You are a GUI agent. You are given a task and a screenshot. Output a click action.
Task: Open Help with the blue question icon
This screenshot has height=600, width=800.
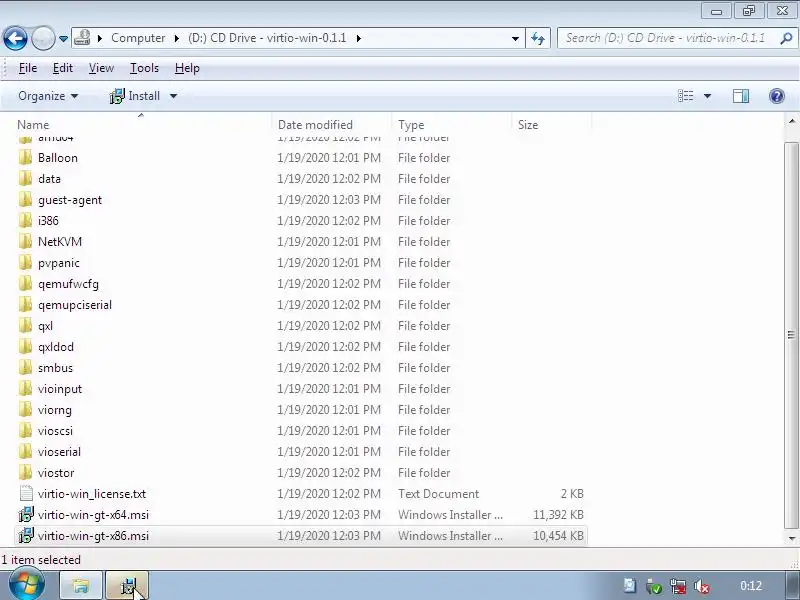(777, 96)
